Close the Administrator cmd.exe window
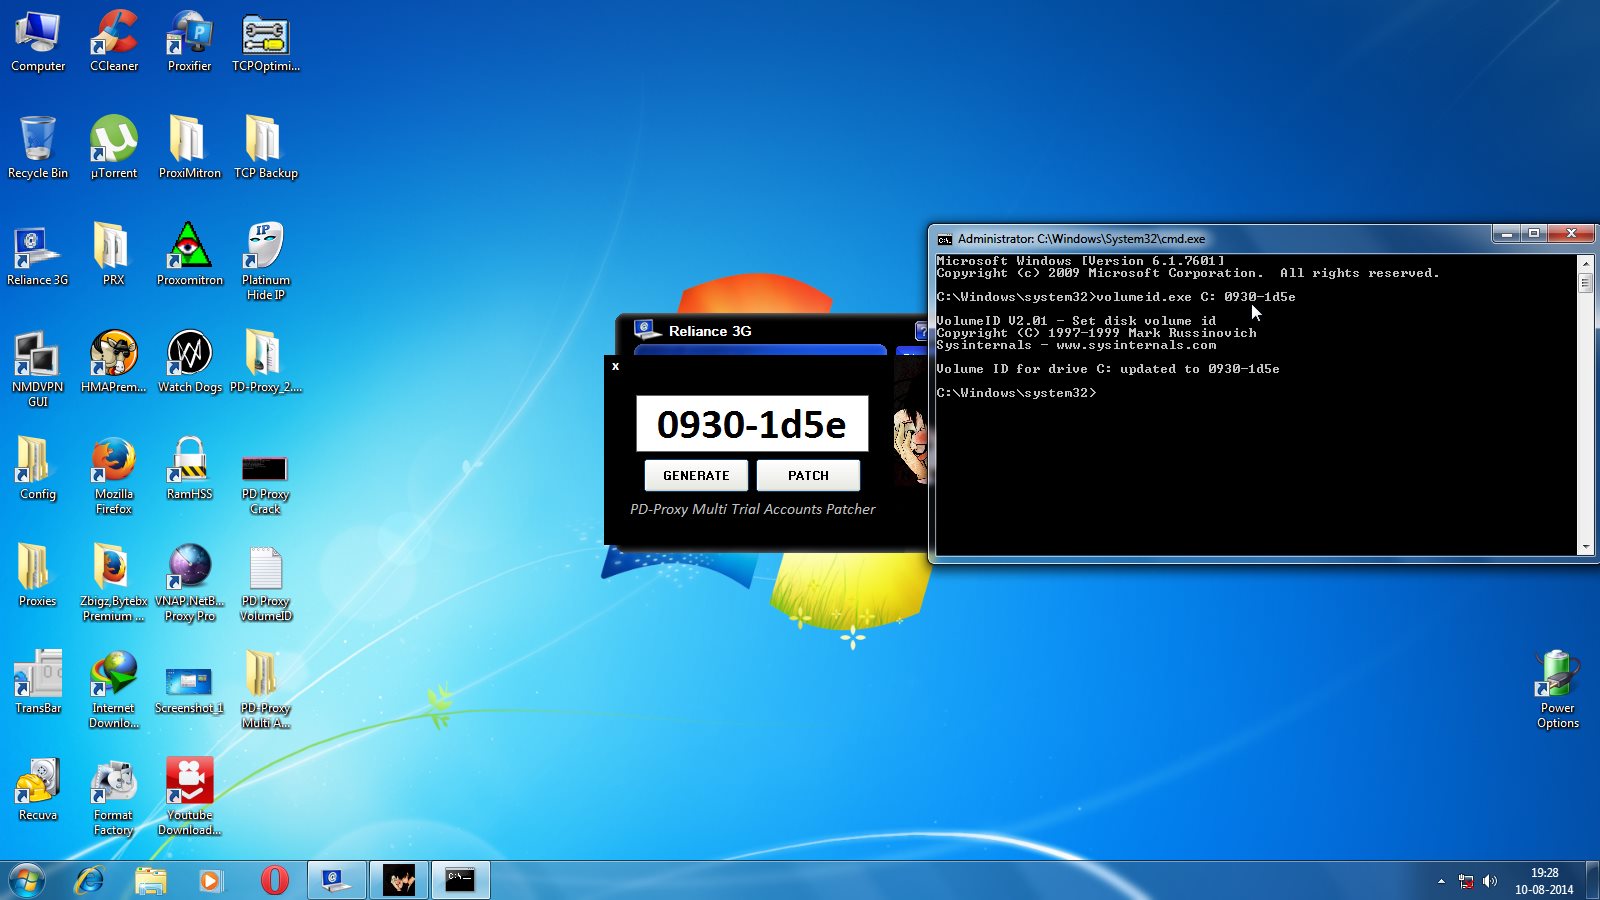The width and height of the screenshot is (1600, 900). [x=1571, y=234]
